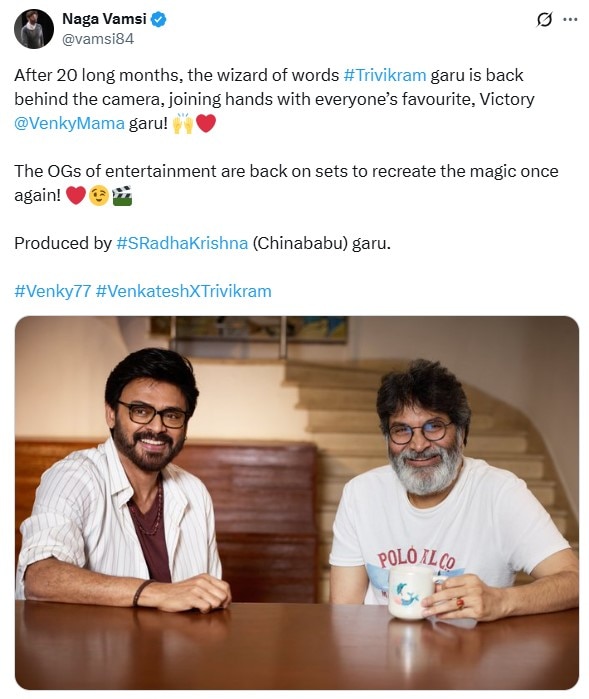The width and height of the screenshot is (589, 699).
Task: Open the Grok slash-circle icon
Action: coord(544,20)
